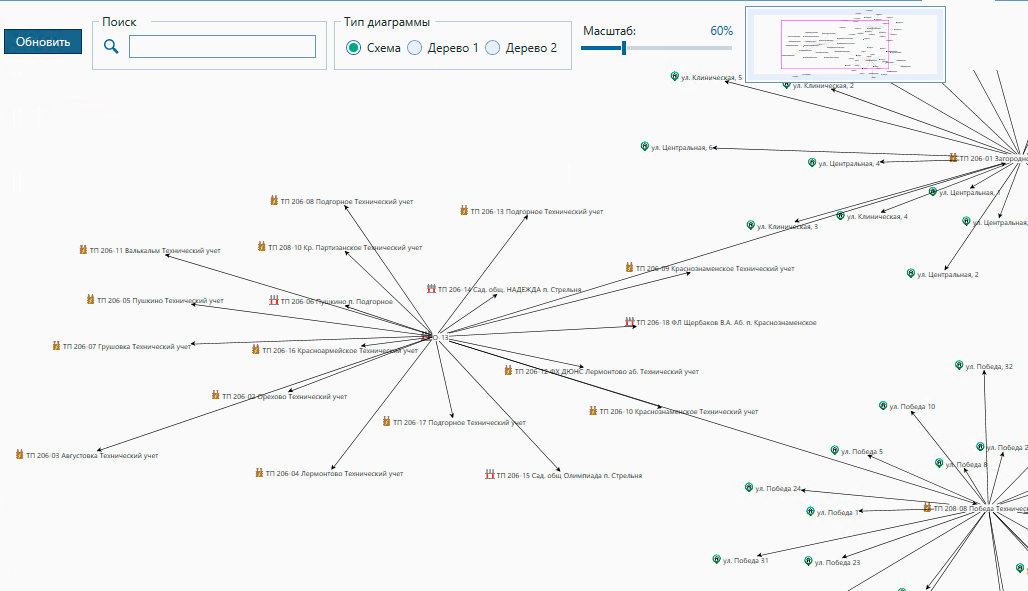
Task: Click the Масштаб zoom slider handle
Action: (x=624, y=47)
